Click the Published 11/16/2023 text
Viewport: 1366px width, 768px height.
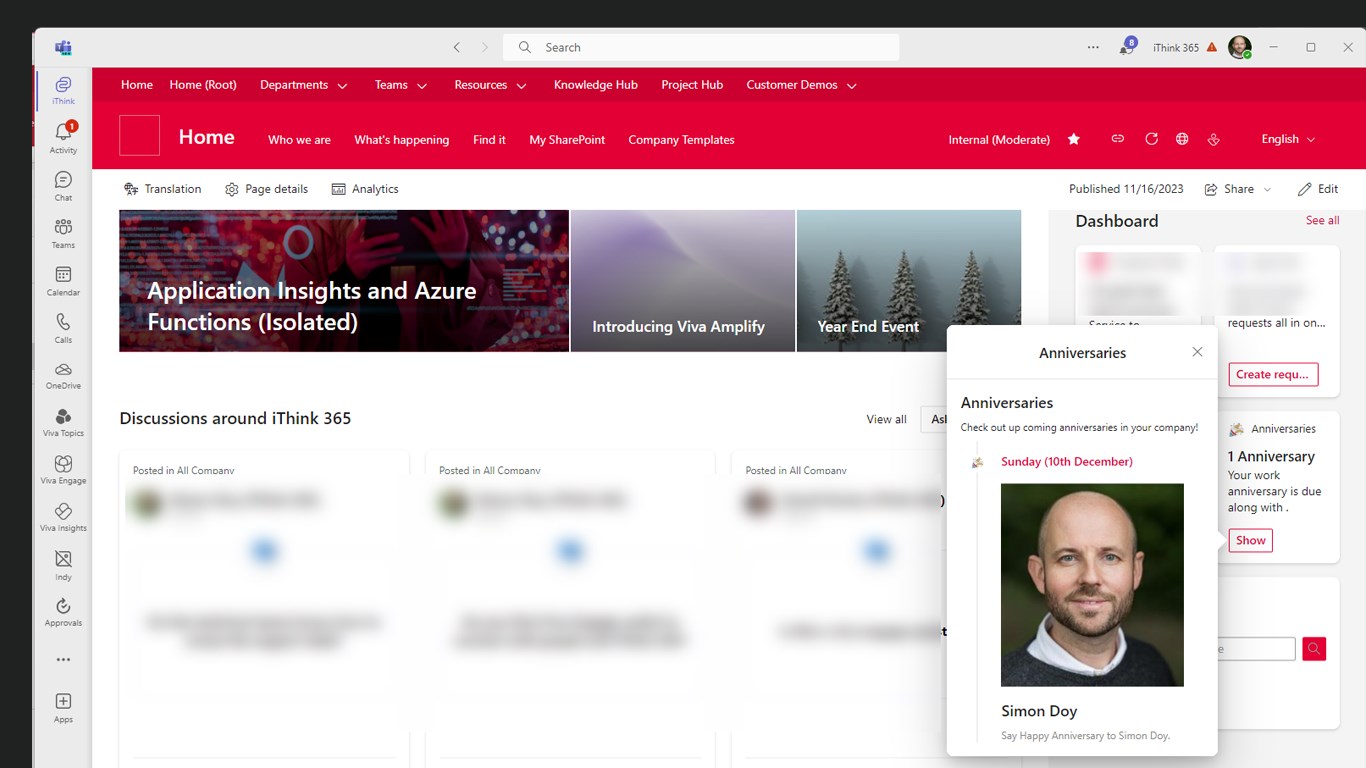click(x=1126, y=189)
